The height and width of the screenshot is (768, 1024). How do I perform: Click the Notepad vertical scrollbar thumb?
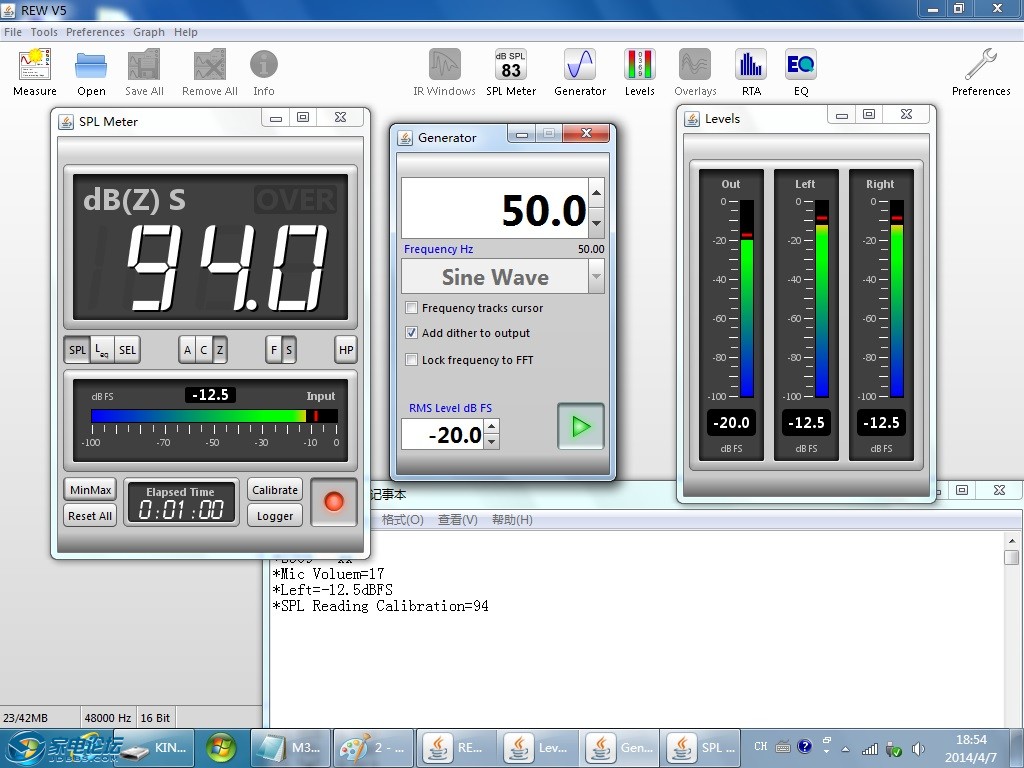point(1012,557)
